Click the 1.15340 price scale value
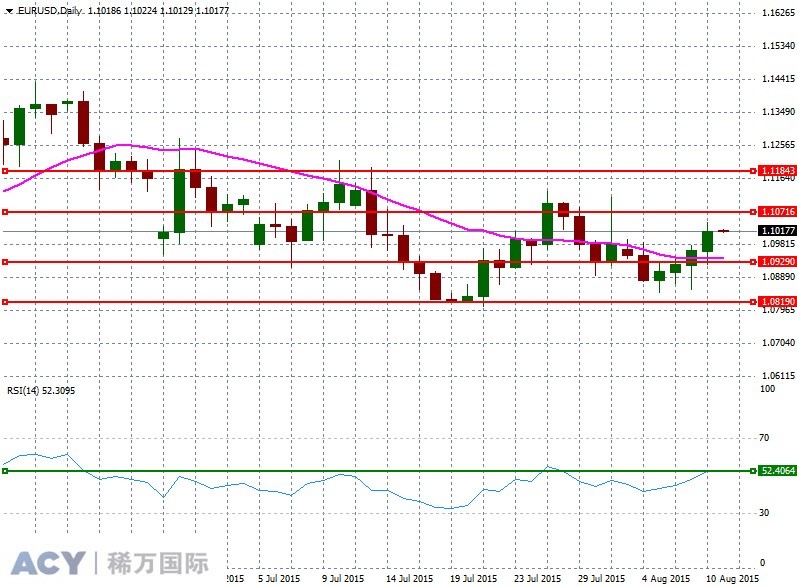Viewport: 797px width, 587px height. [778, 46]
